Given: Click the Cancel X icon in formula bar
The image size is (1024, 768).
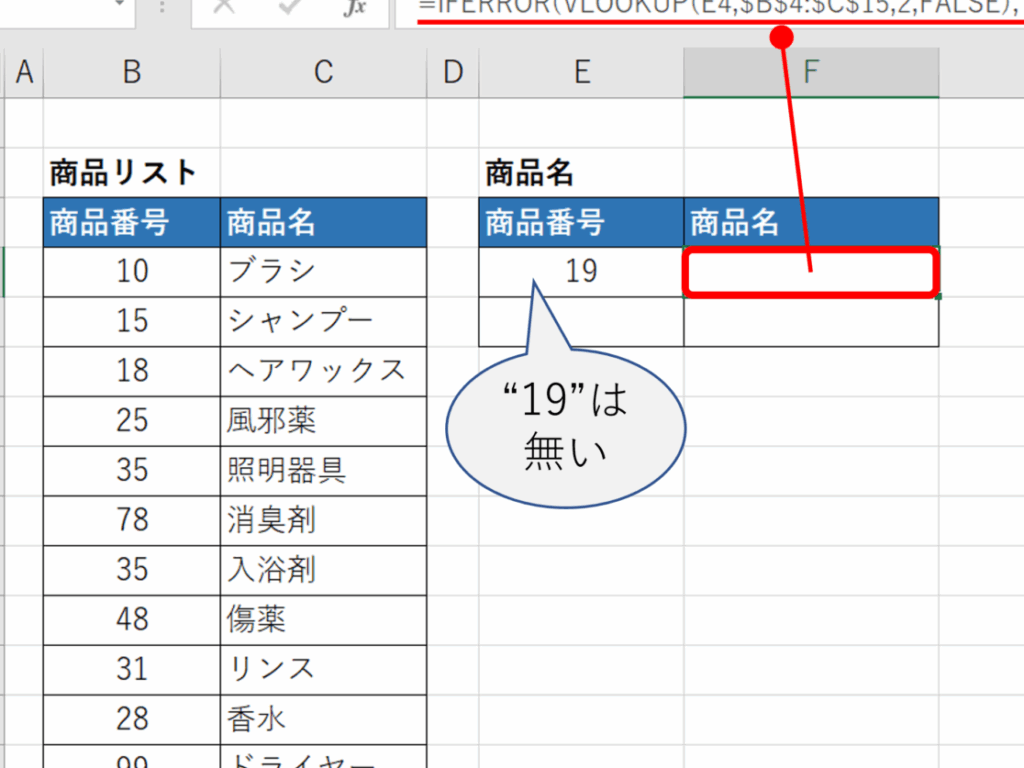Looking at the screenshot, I should coord(224,8).
